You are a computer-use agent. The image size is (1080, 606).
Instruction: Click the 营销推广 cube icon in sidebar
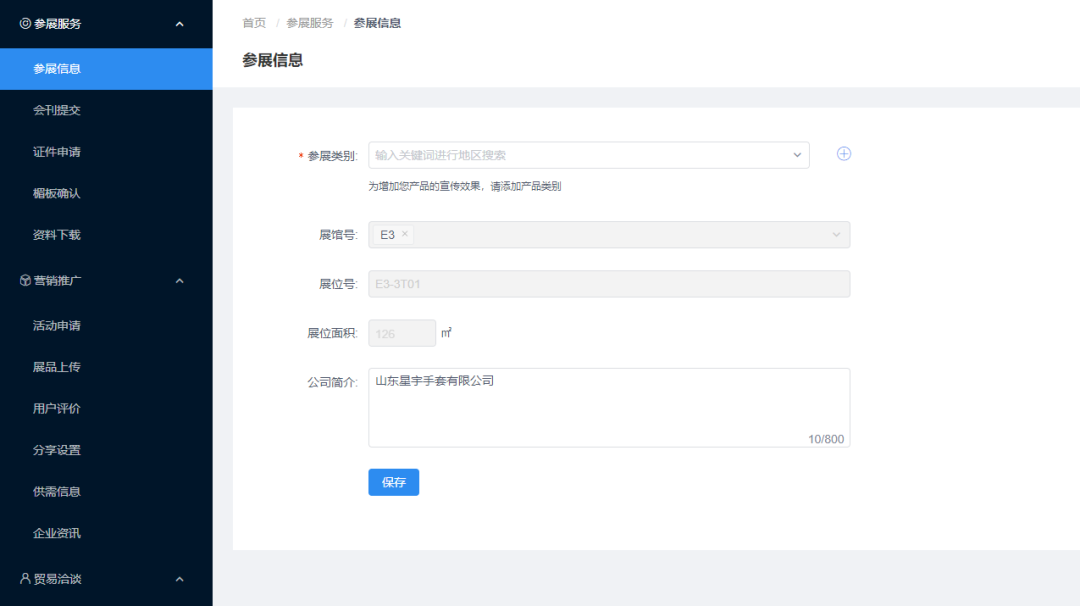pos(25,280)
